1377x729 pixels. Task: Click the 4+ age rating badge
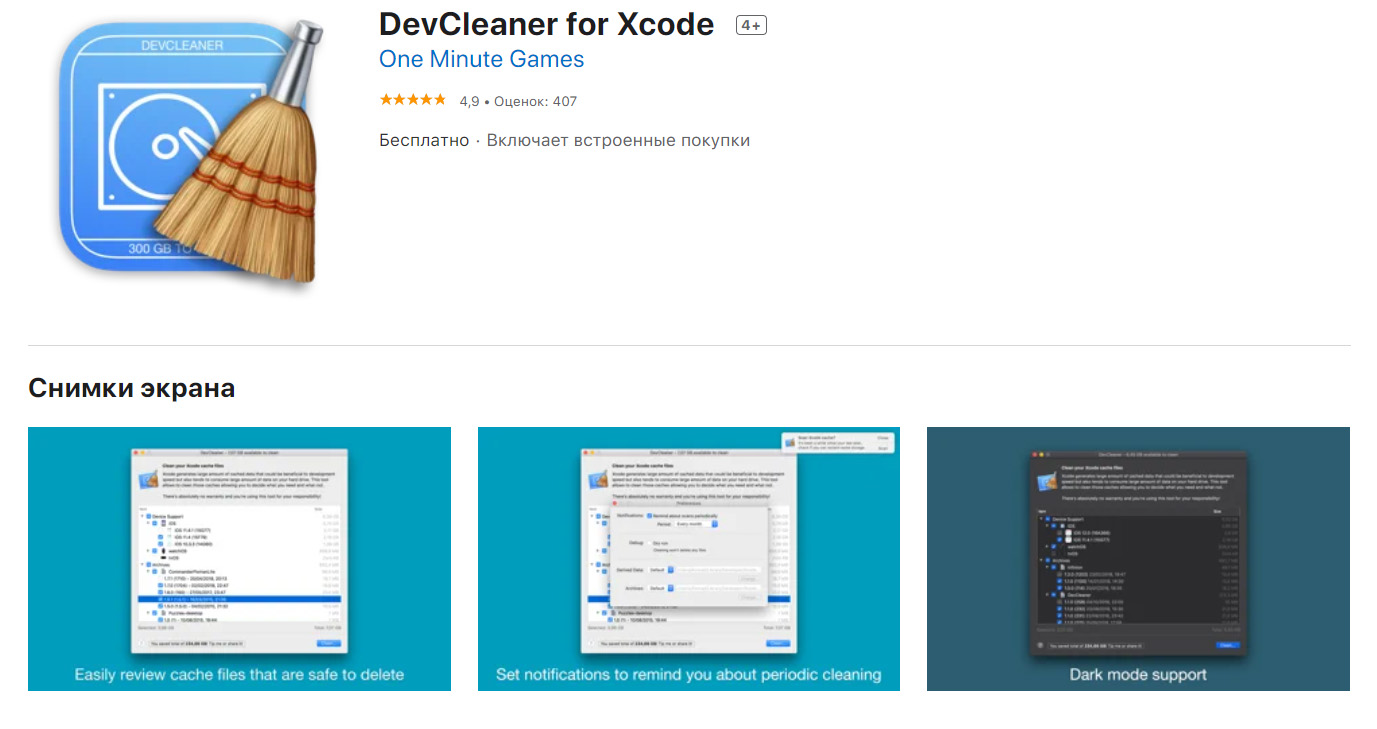[751, 25]
